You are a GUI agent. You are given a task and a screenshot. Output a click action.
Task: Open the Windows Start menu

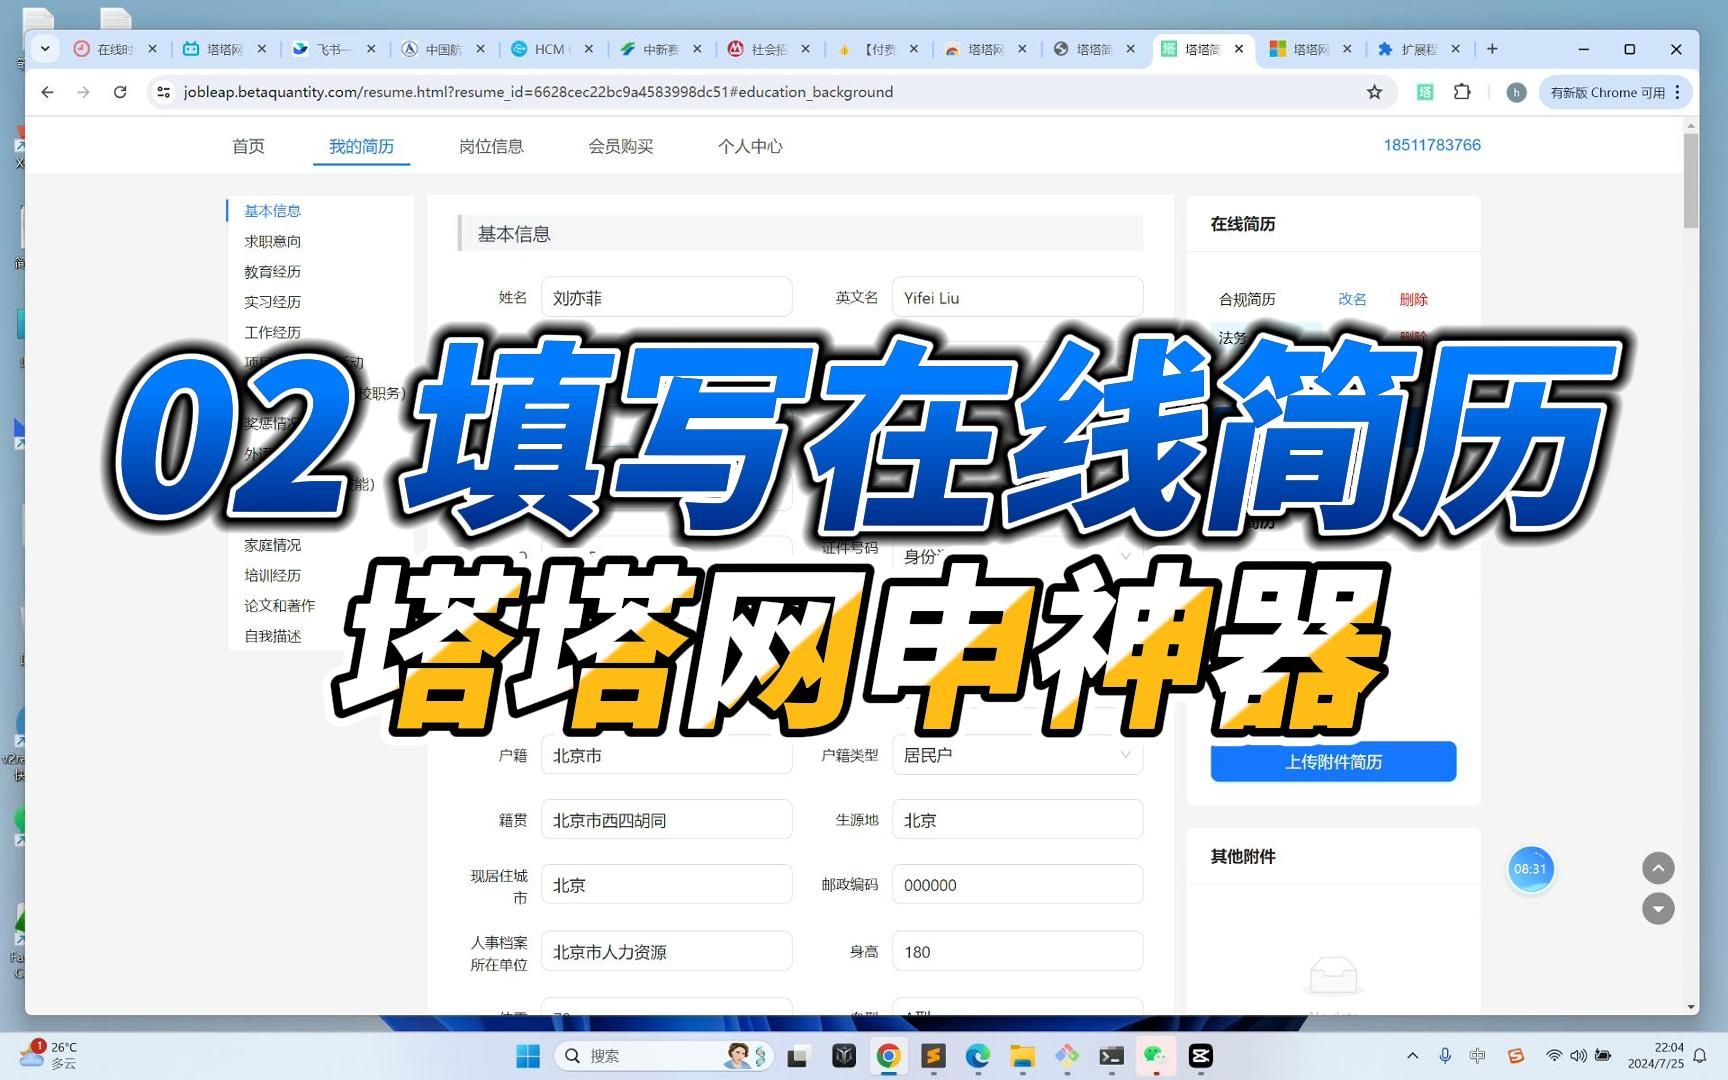pos(528,1055)
